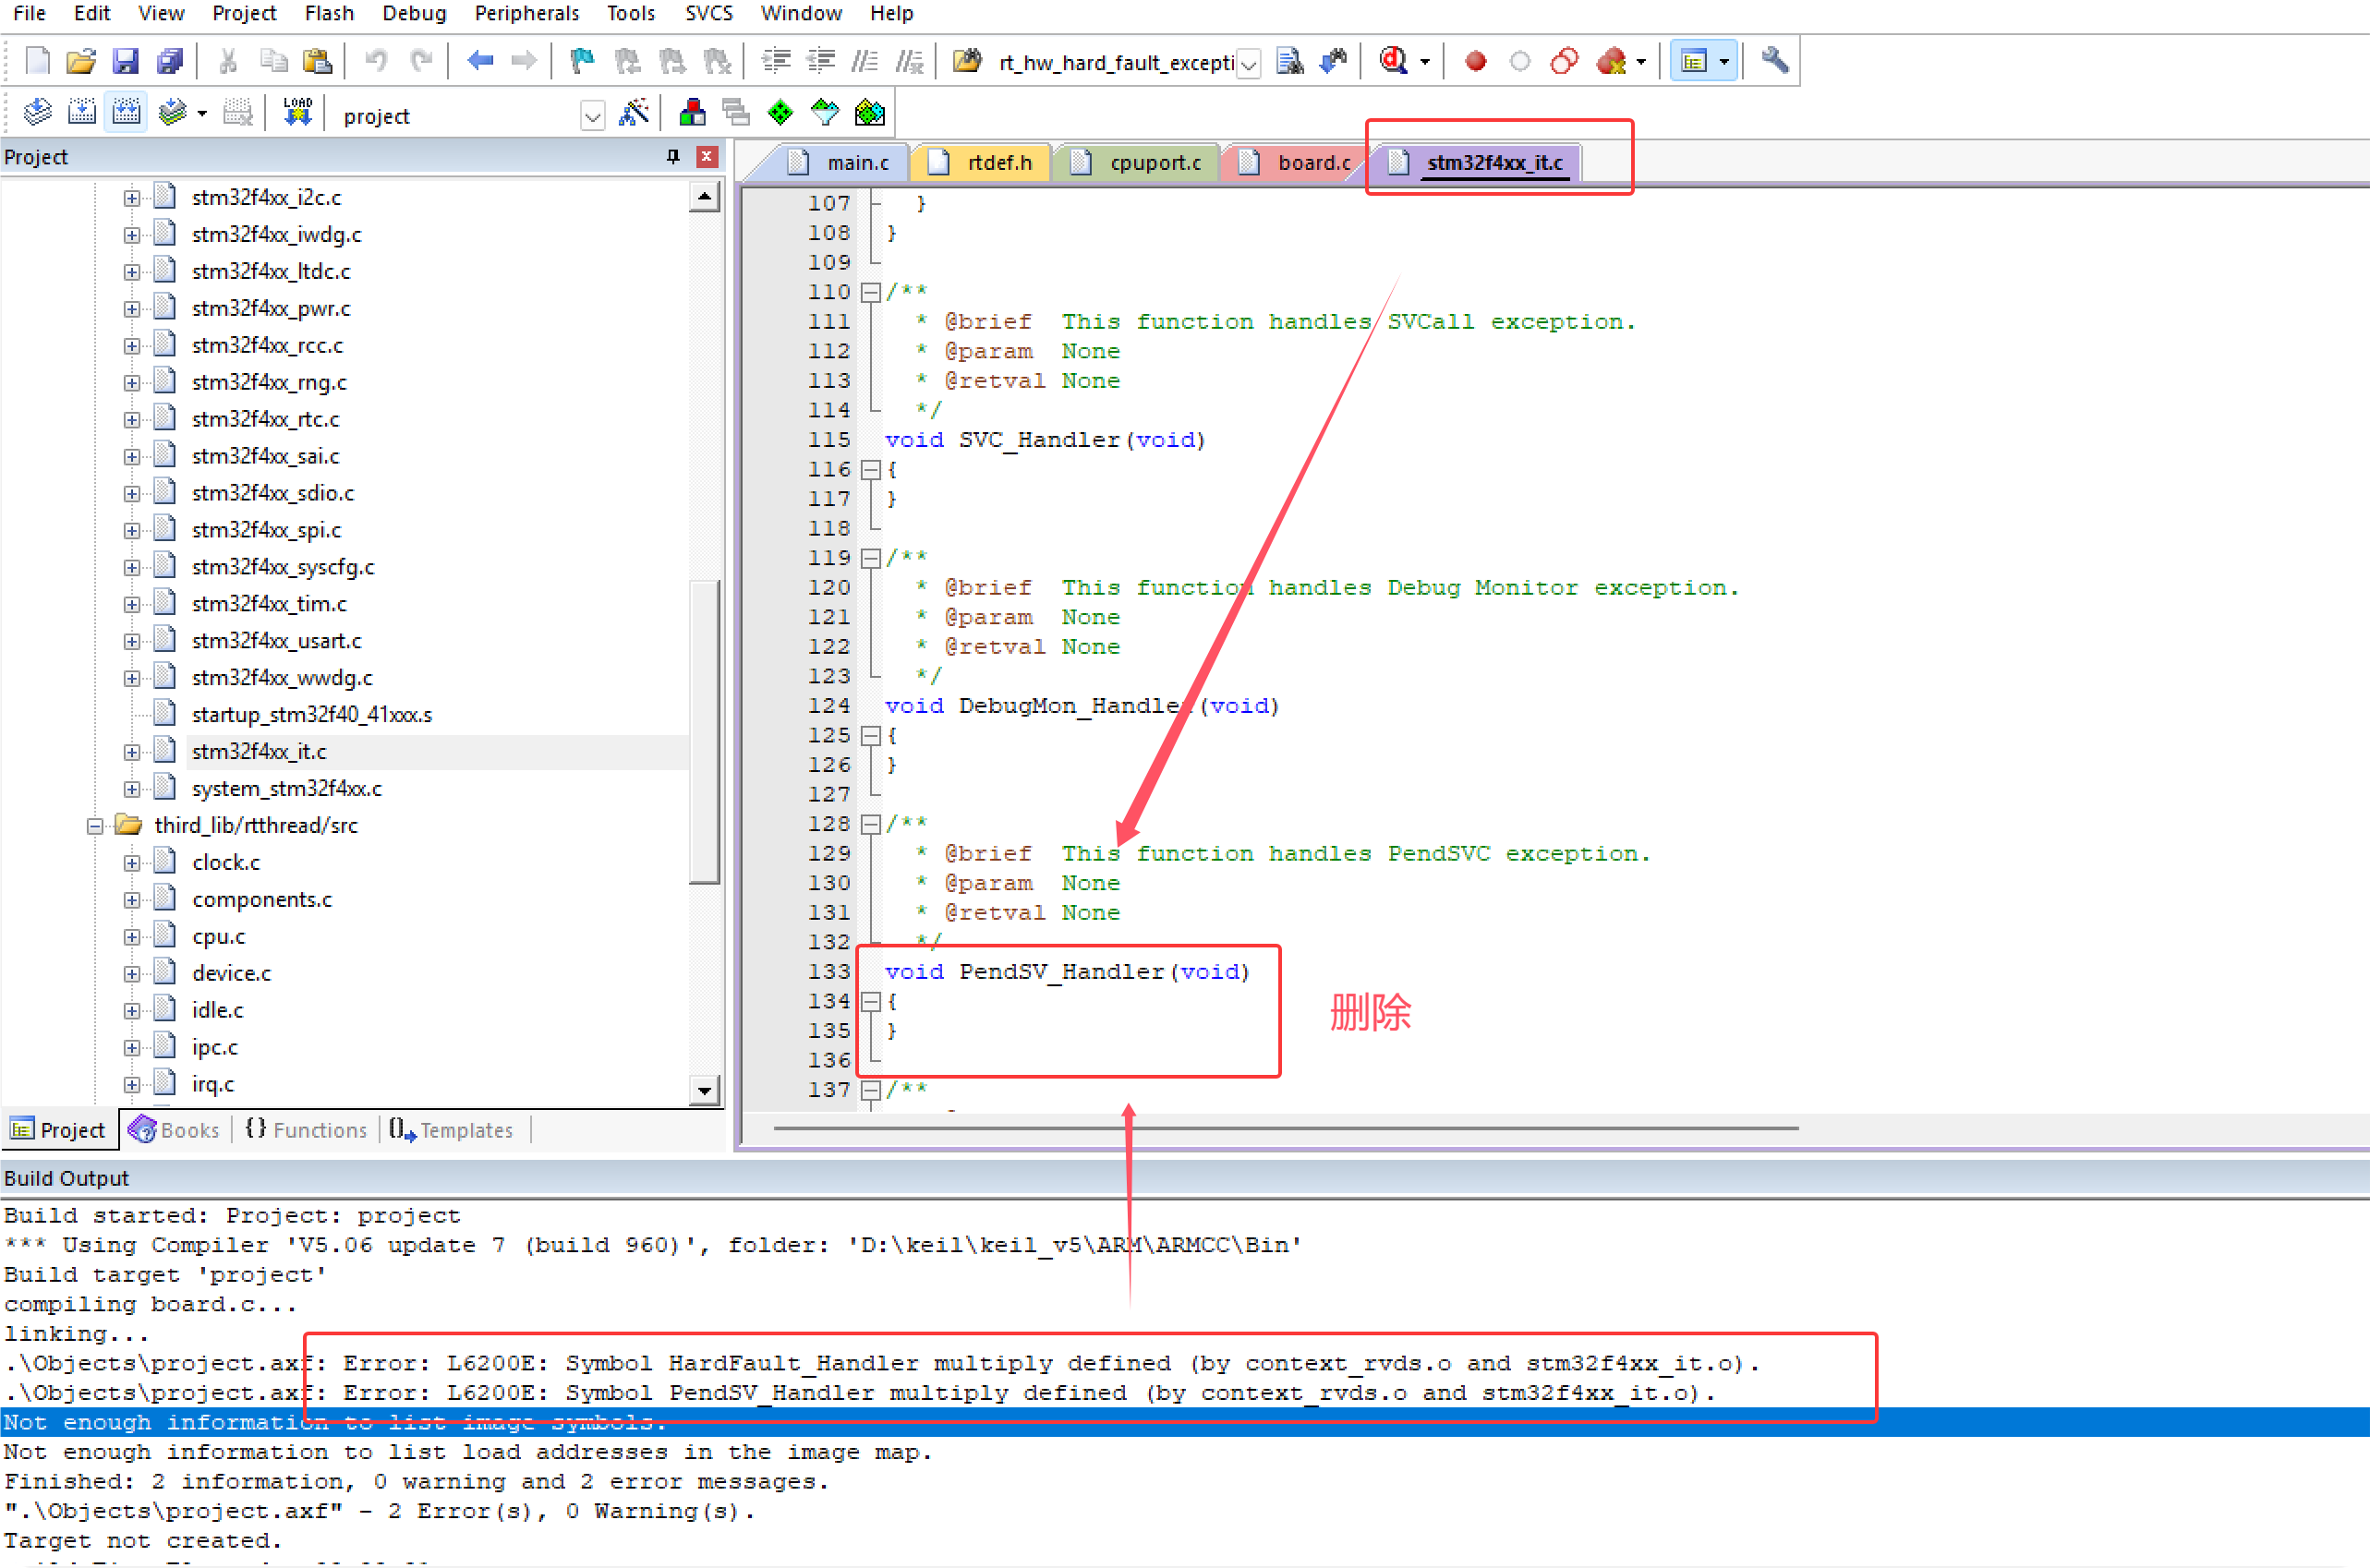Click the Rebuild all target files icon
The width and height of the screenshot is (2370, 1568).
[x=126, y=112]
